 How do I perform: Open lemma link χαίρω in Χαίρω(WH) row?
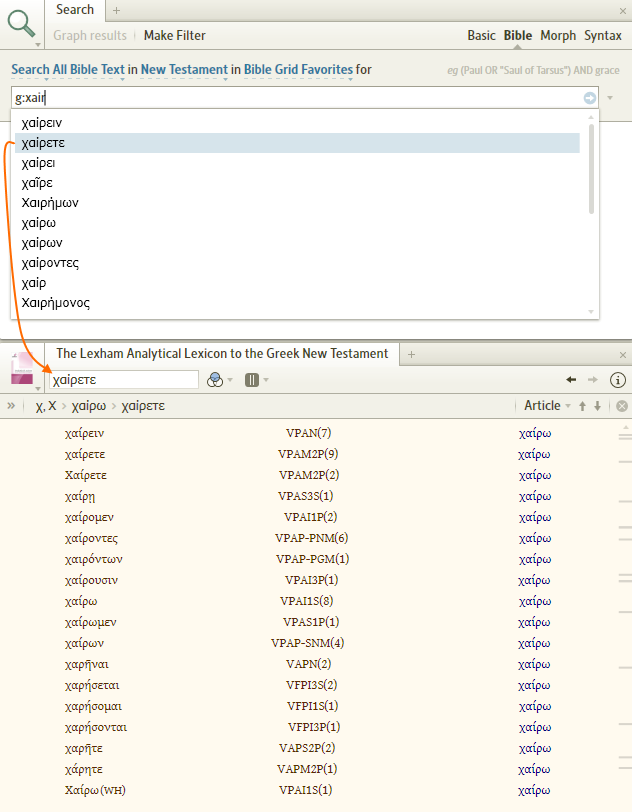[x=535, y=790]
